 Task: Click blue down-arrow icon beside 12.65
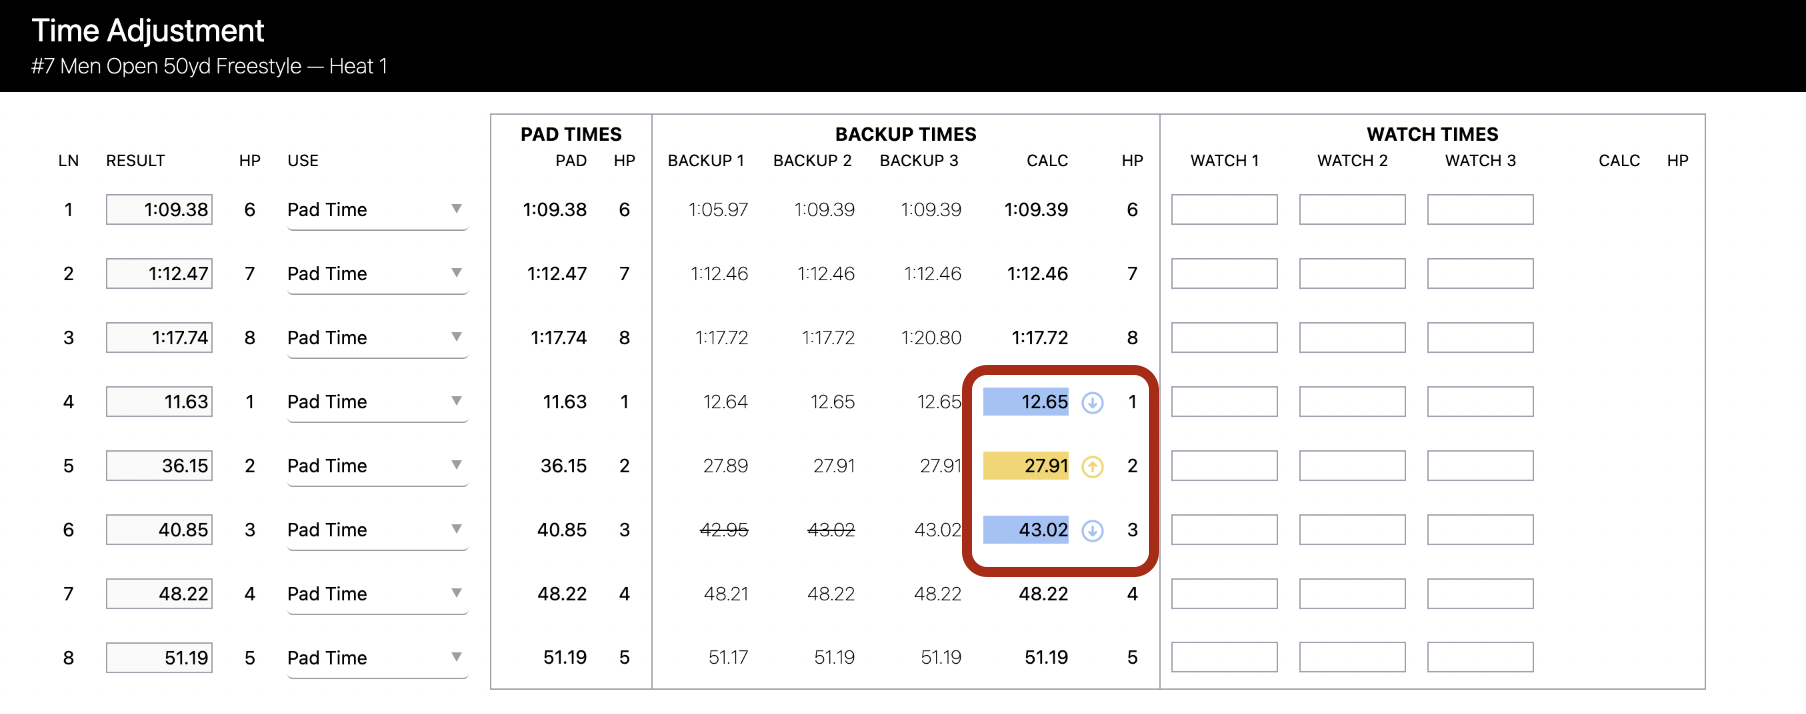[1093, 402]
